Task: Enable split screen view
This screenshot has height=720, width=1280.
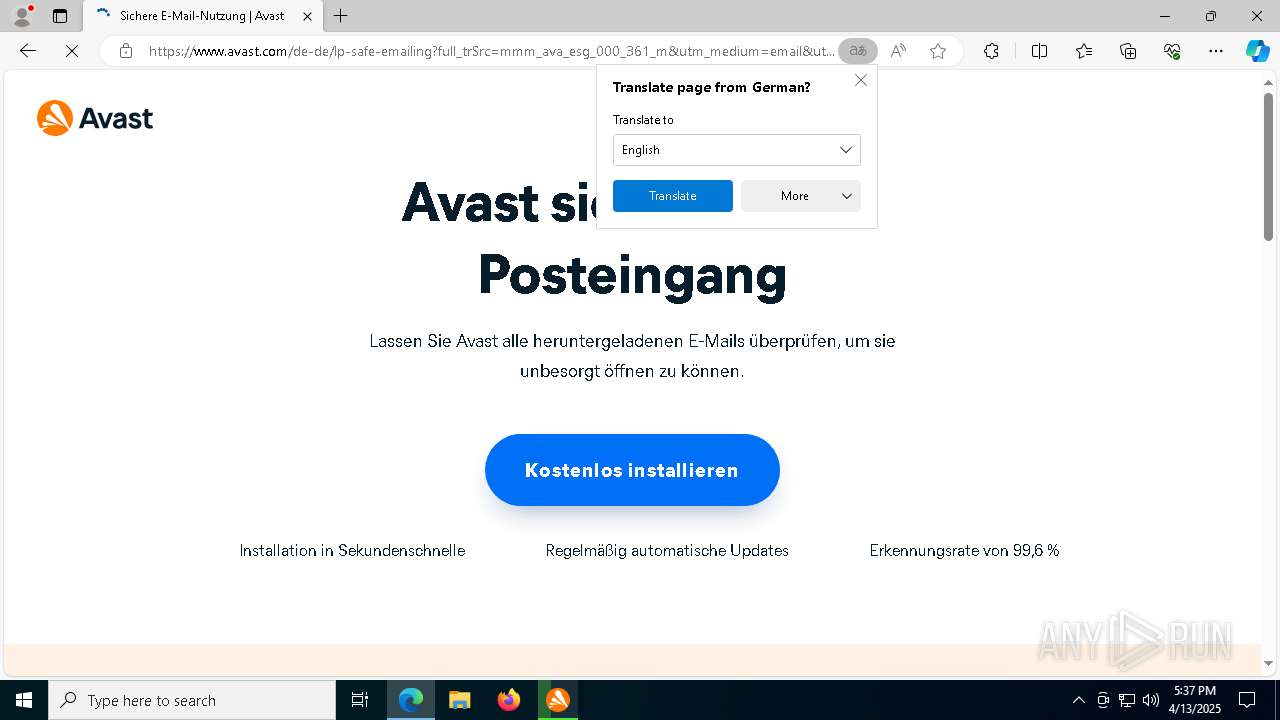Action: 1039,51
